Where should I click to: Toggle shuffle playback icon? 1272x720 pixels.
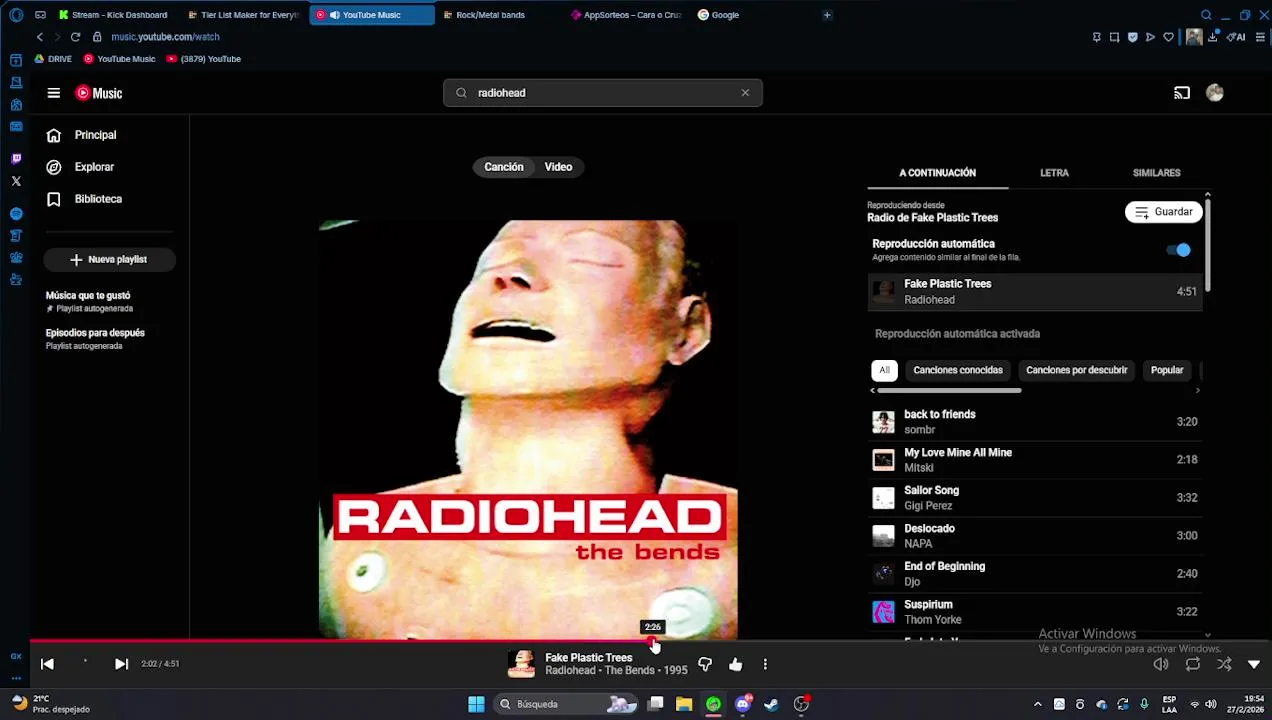pyautogui.click(x=1224, y=664)
